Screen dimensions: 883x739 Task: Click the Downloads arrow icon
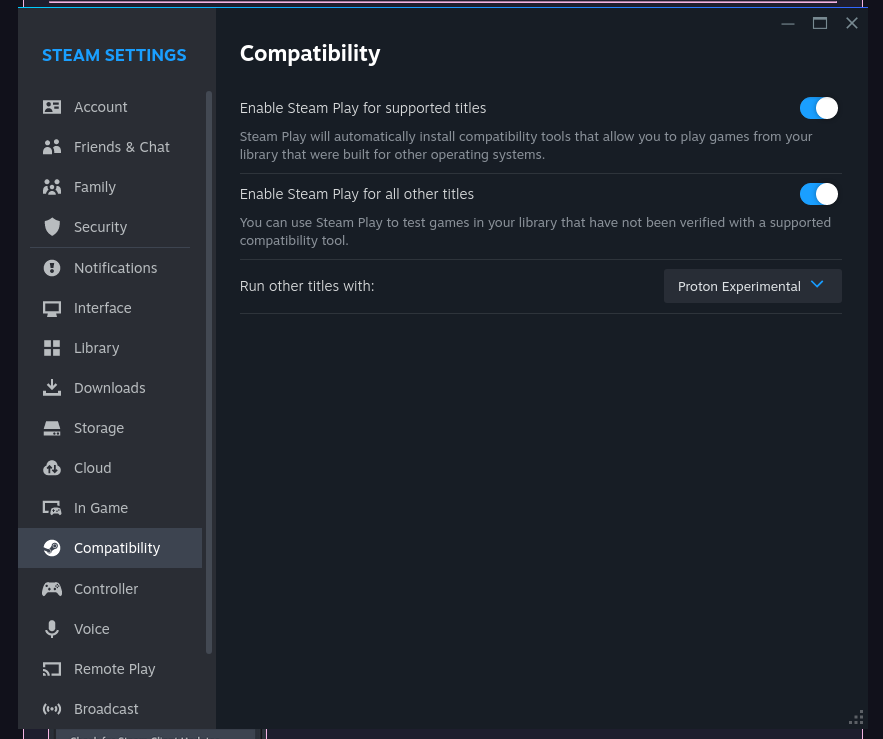click(x=52, y=388)
